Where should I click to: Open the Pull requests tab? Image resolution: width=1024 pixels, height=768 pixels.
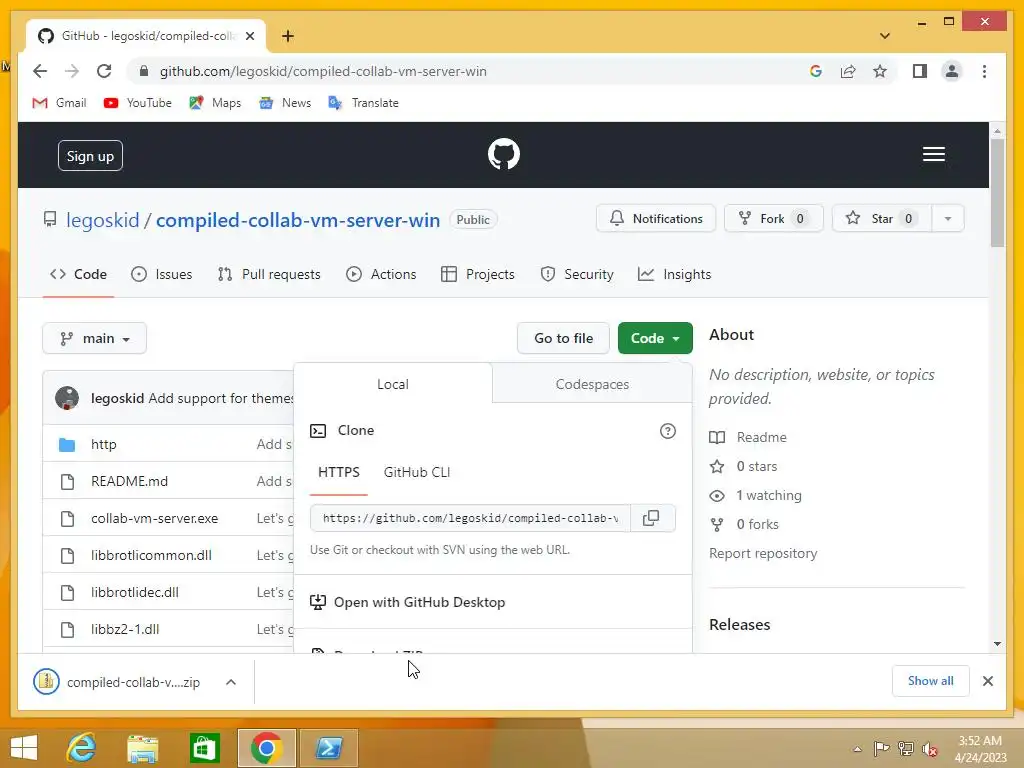pos(269,274)
